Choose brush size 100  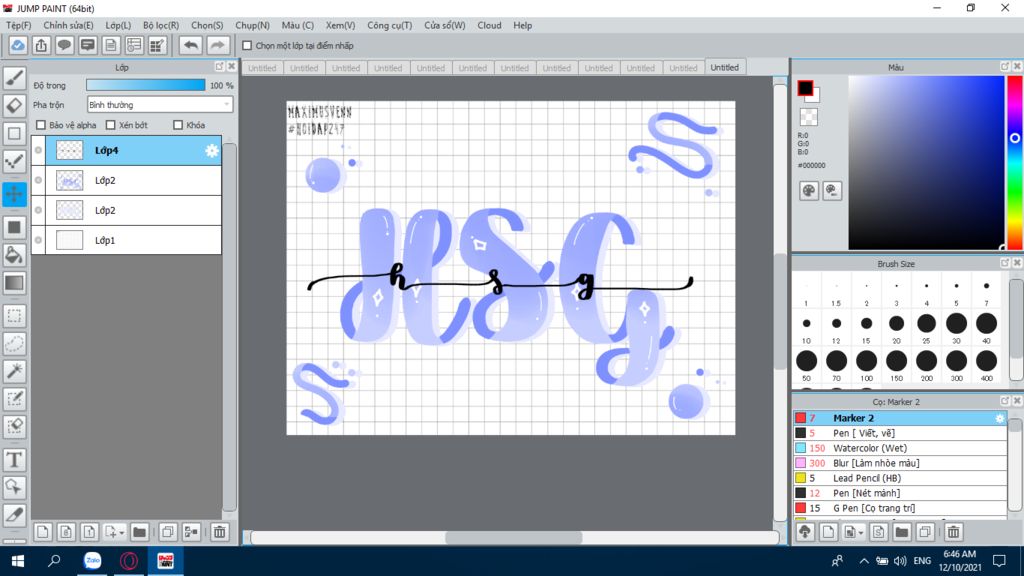pyautogui.click(x=866, y=361)
